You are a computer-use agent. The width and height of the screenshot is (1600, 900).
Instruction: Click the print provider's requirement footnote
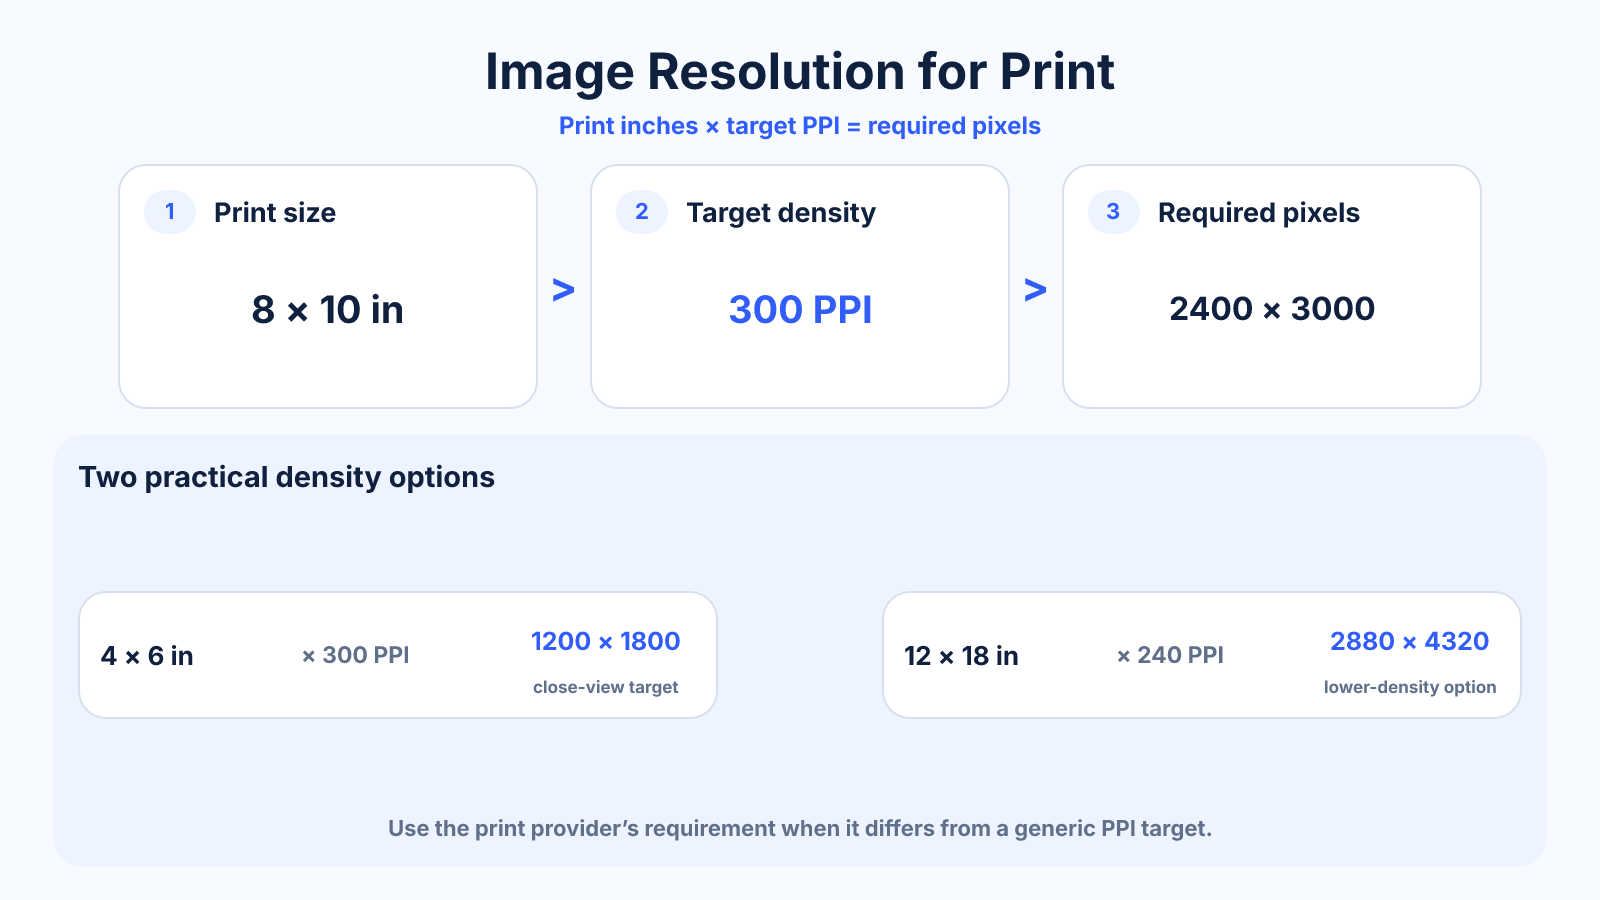point(800,828)
